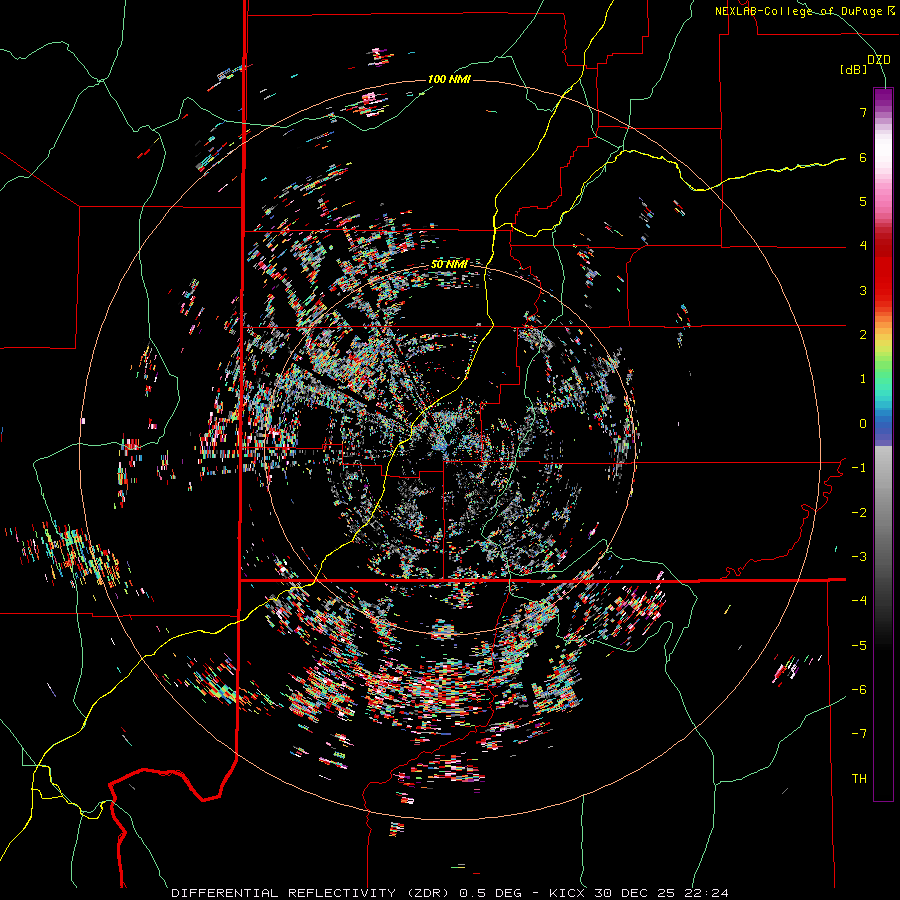Click the 50 NMI range ring label
This screenshot has height=900, width=900.
point(449,264)
